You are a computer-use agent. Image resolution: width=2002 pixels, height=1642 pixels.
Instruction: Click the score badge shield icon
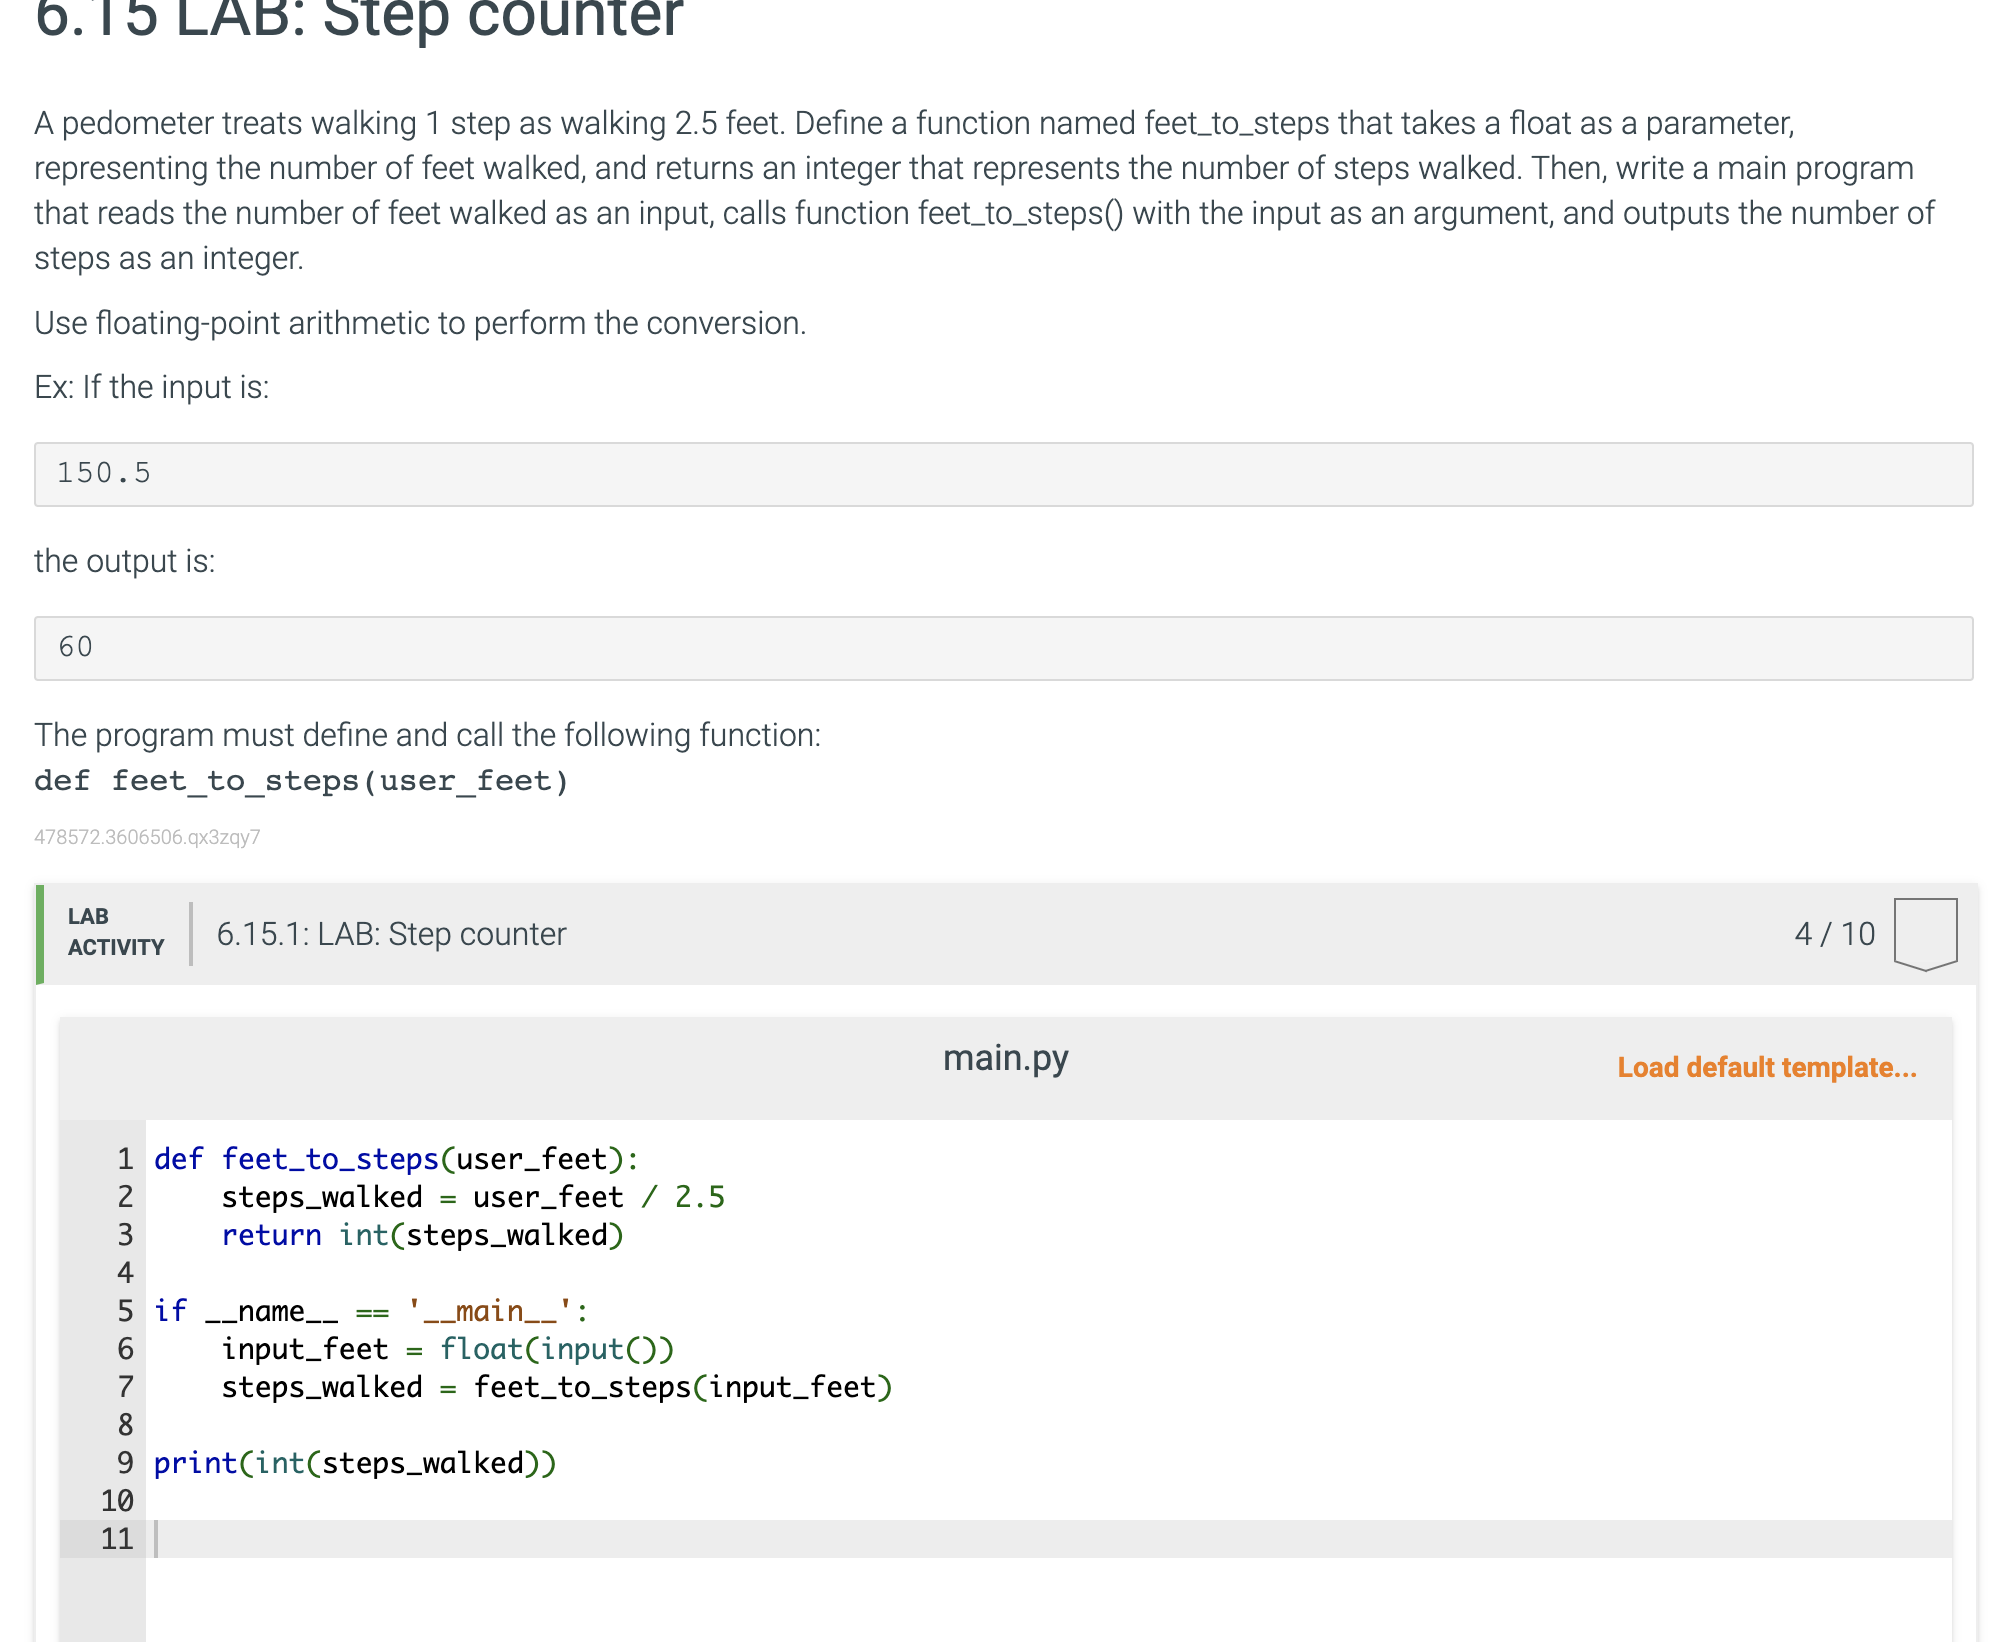pyautogui.click(x=1924, y=933)
